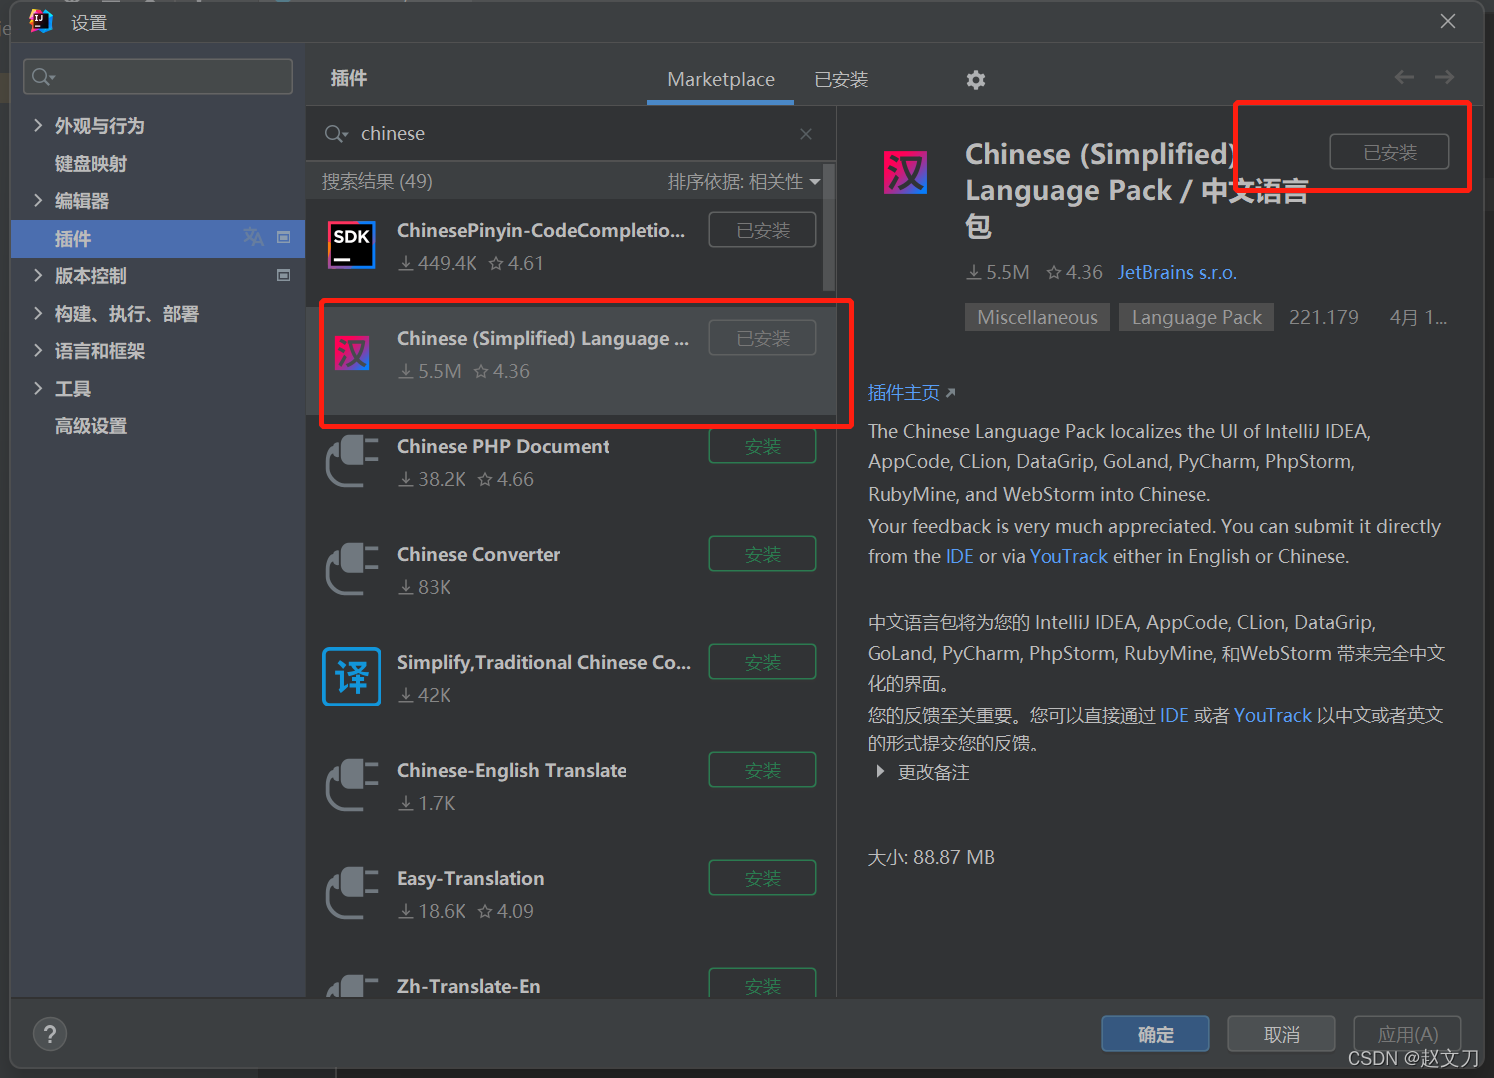The height and width of the screenshot is (1078, 1494).
Task: Expand the 外观与行为 tree node
Action: click(38, 125)
